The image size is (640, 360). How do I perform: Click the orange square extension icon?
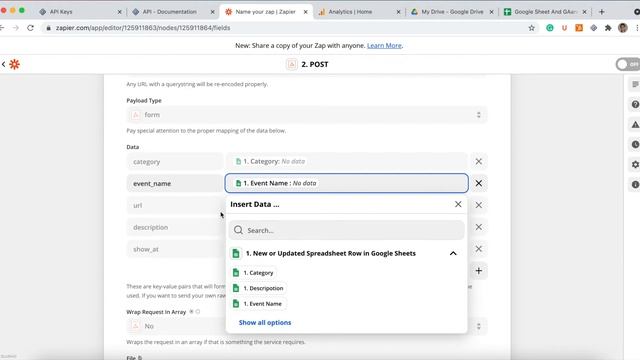click(x=579, y=28)
